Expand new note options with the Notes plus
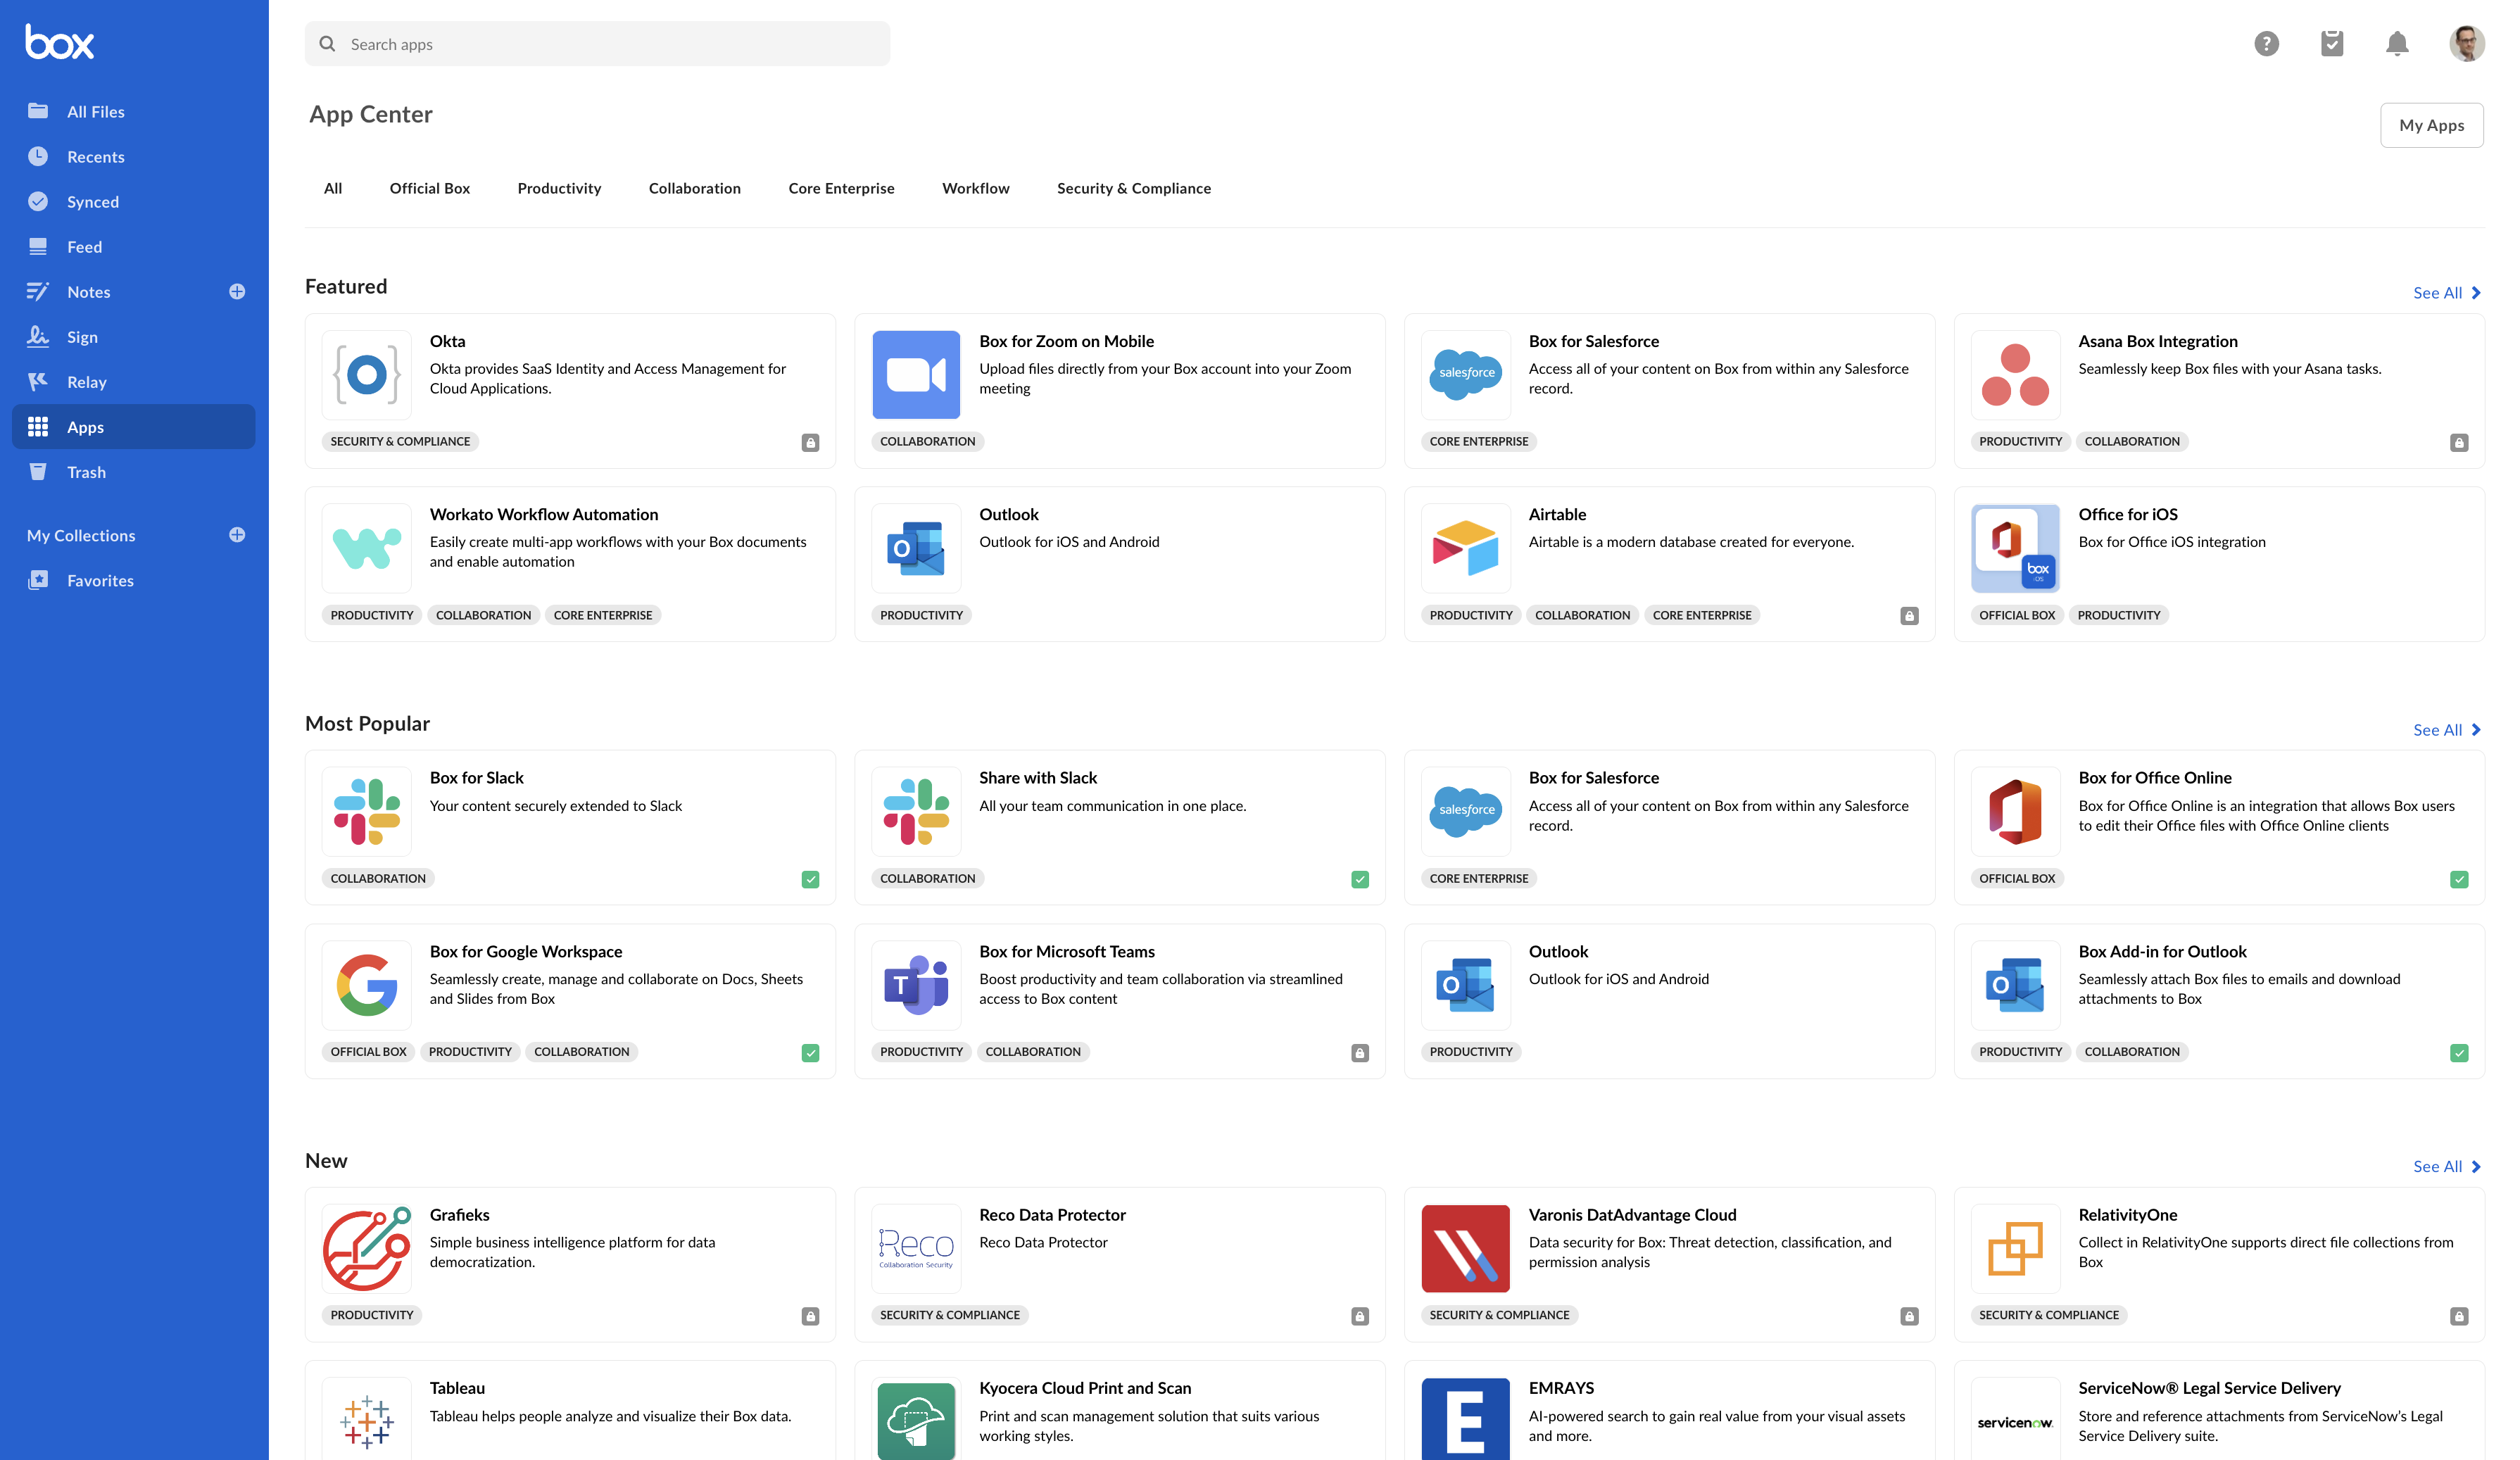The width and height of the screenshot is (2520, 1460). click(x=237, y=291)
